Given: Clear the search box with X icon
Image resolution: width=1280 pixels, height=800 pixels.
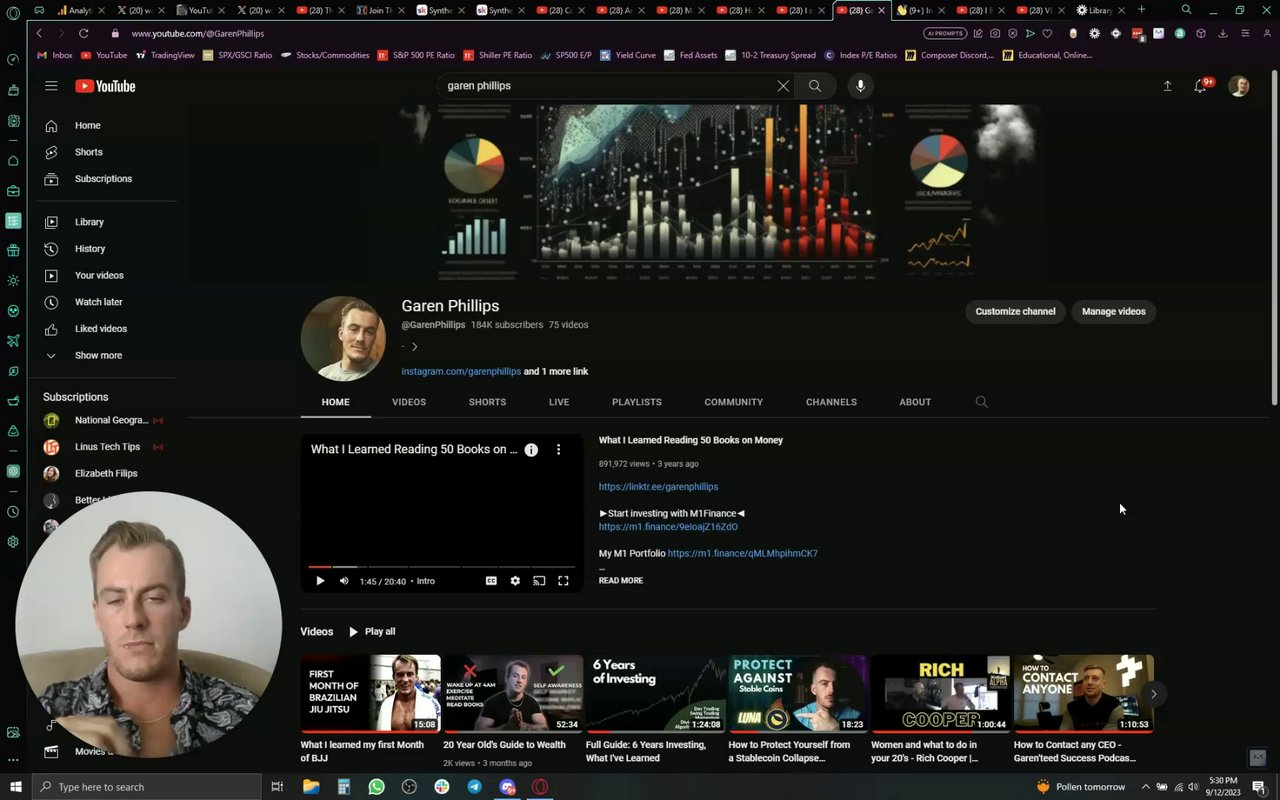Looking at the screenshot, I should click(x=783, y=86).
